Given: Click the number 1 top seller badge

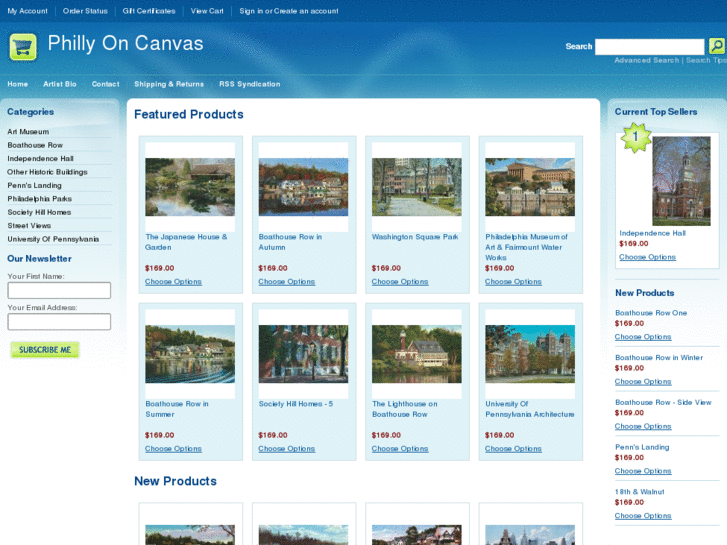Looking at the screenshot, I should point(634,137).
